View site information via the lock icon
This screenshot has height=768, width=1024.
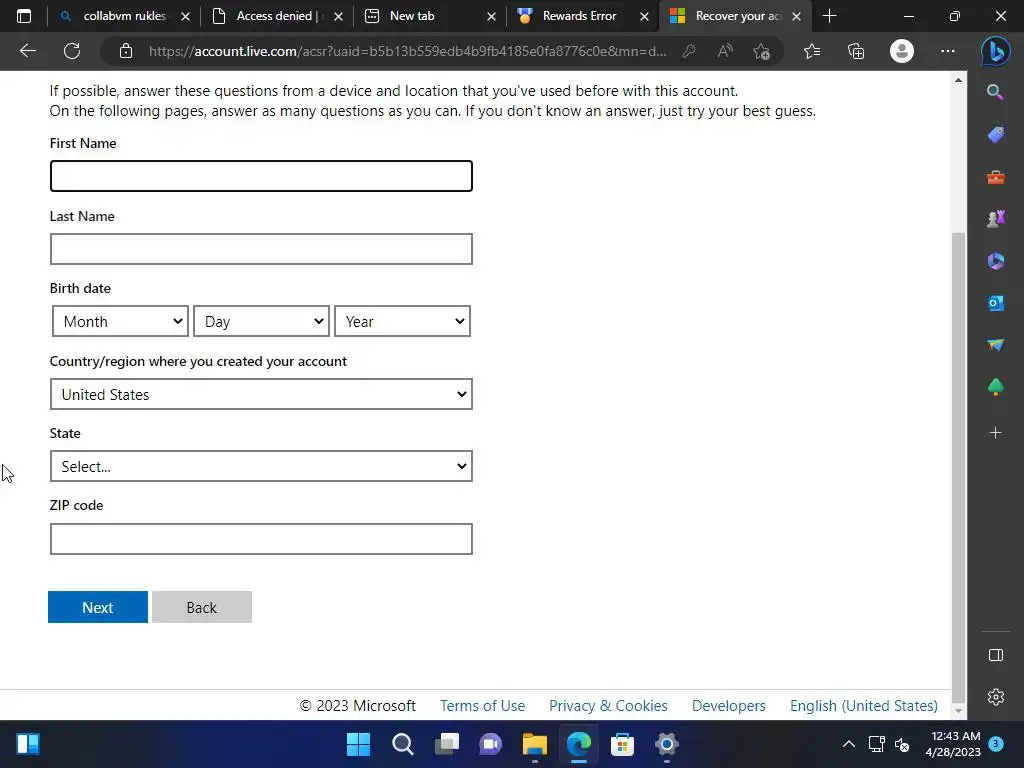pyautogui.click(x=126, y=51)
